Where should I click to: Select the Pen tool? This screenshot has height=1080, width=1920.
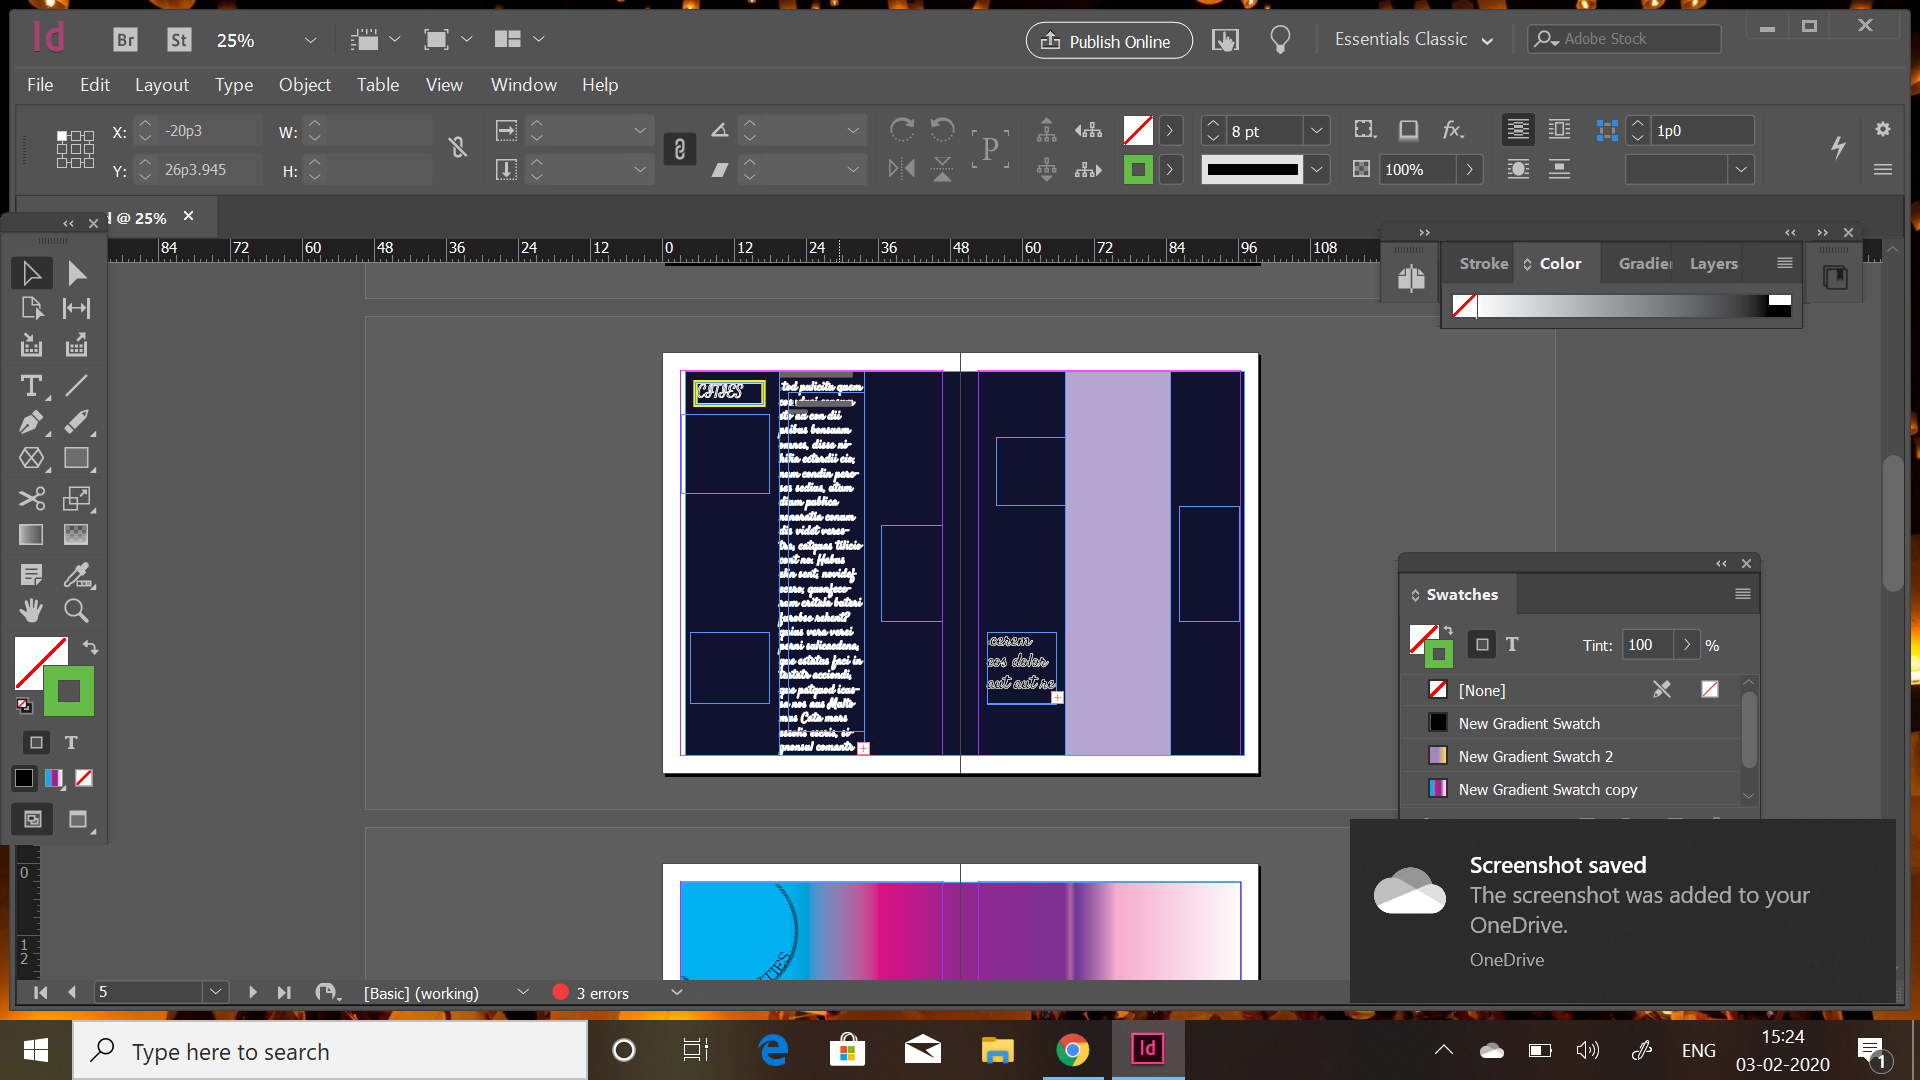(x=31, y=422)
